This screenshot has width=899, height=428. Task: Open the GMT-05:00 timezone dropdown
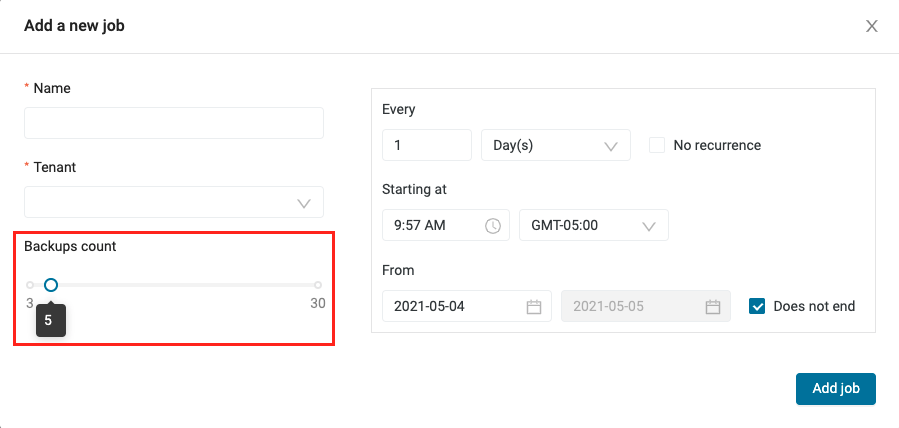pyautogui.click(x=593, y=225)
